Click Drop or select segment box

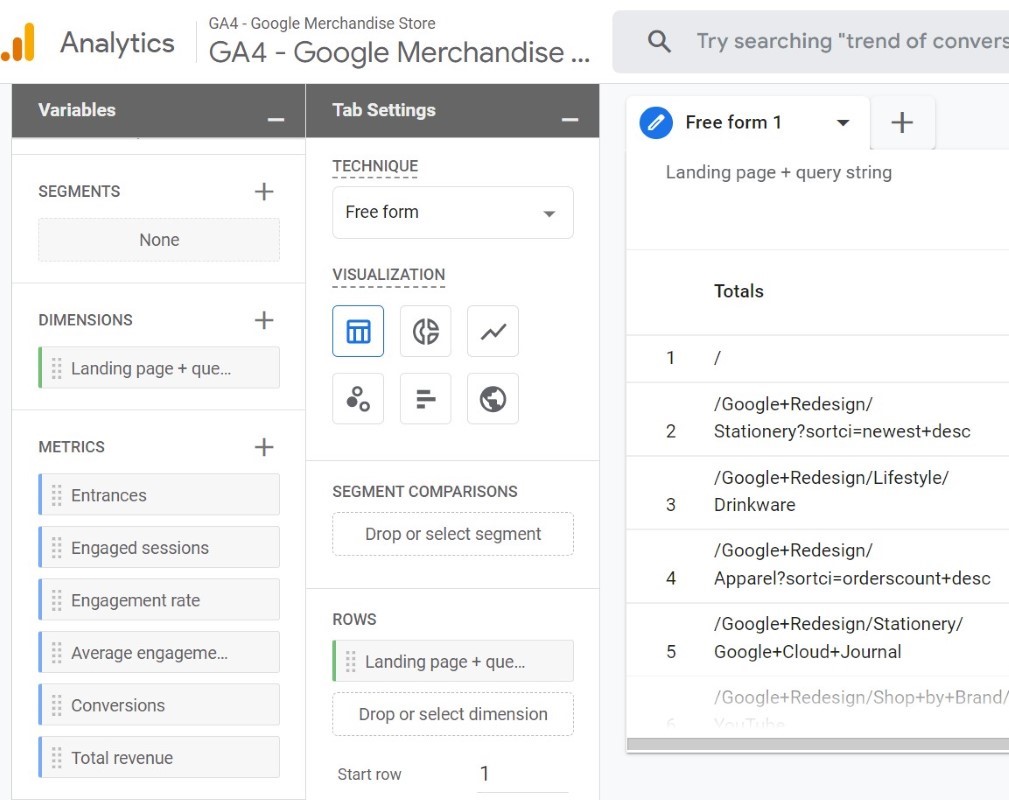tap(452, 534)
